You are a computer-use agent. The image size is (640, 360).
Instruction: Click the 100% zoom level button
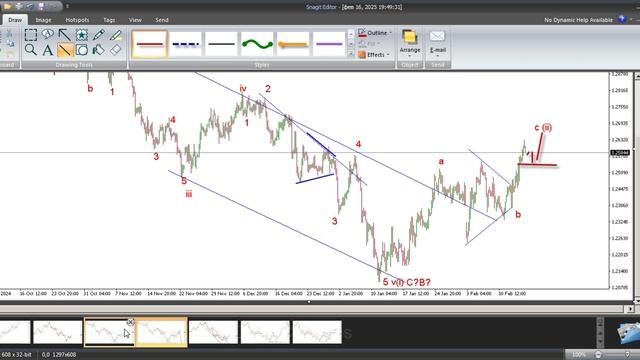(578, 355)
